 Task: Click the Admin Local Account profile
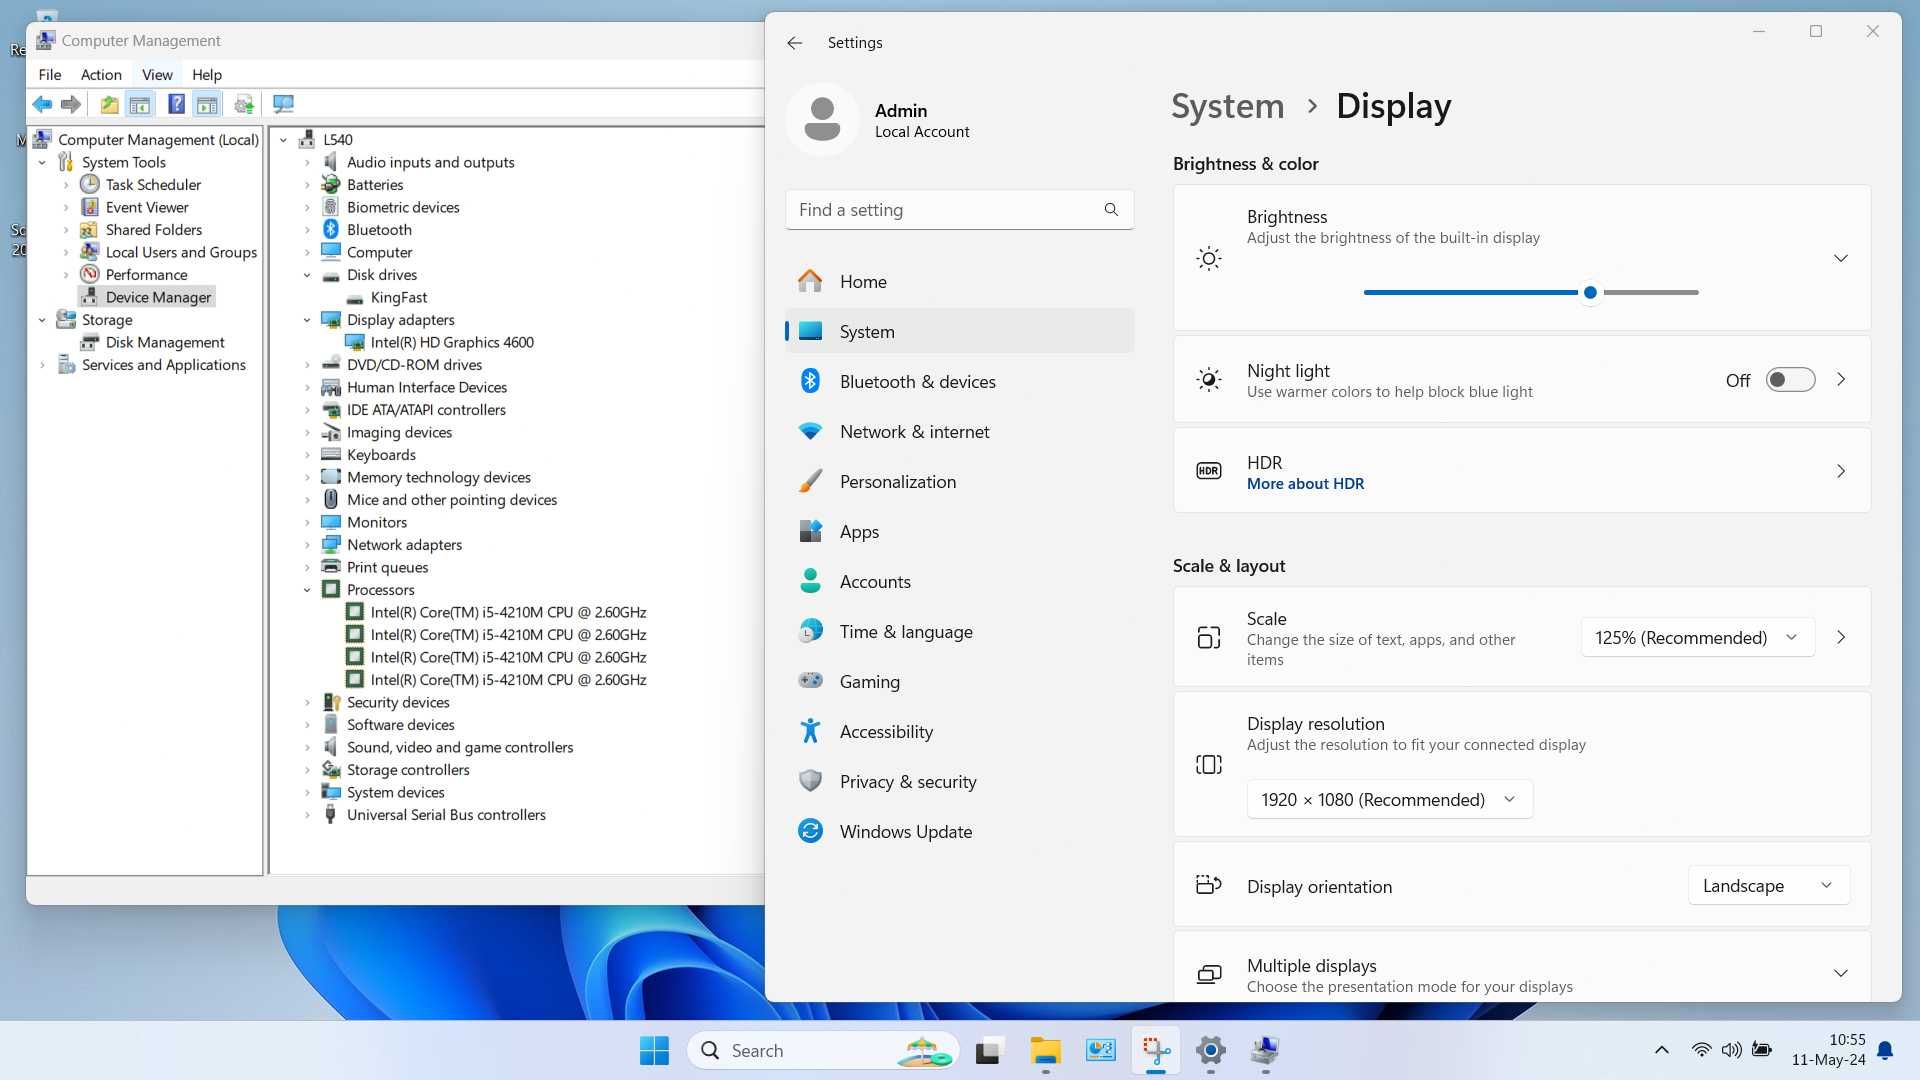pos(880,120)
